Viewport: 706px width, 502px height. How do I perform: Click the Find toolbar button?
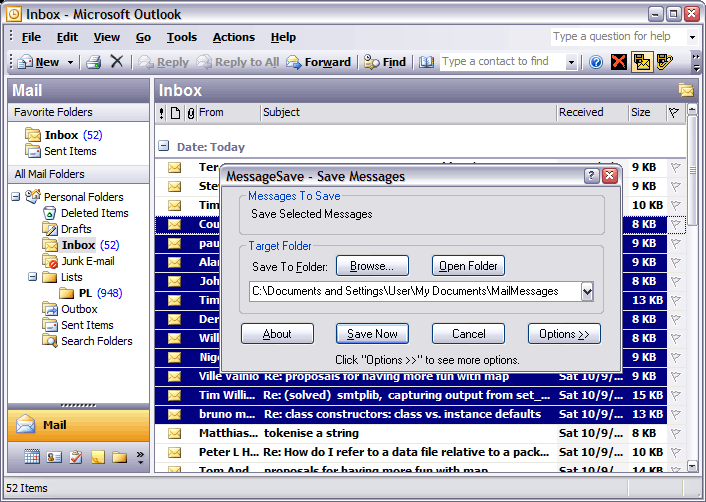tap(385, 62)
